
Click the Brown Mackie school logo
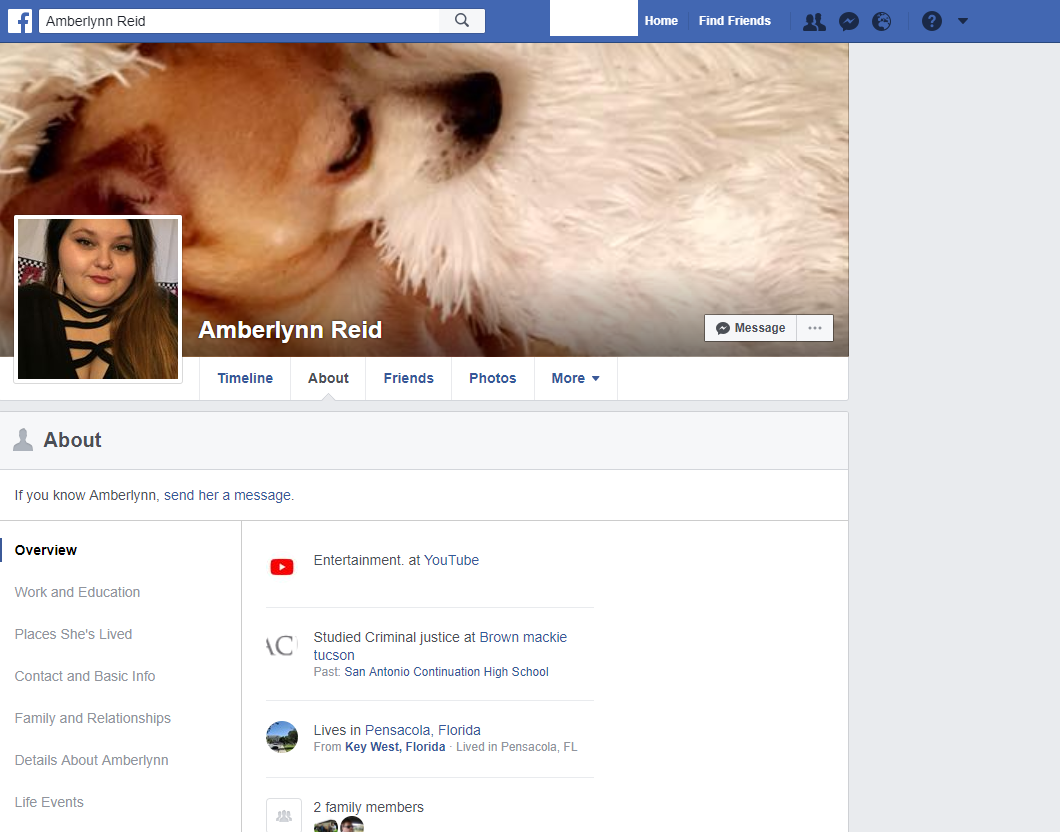pyautogui.click(x=282, y=645)
